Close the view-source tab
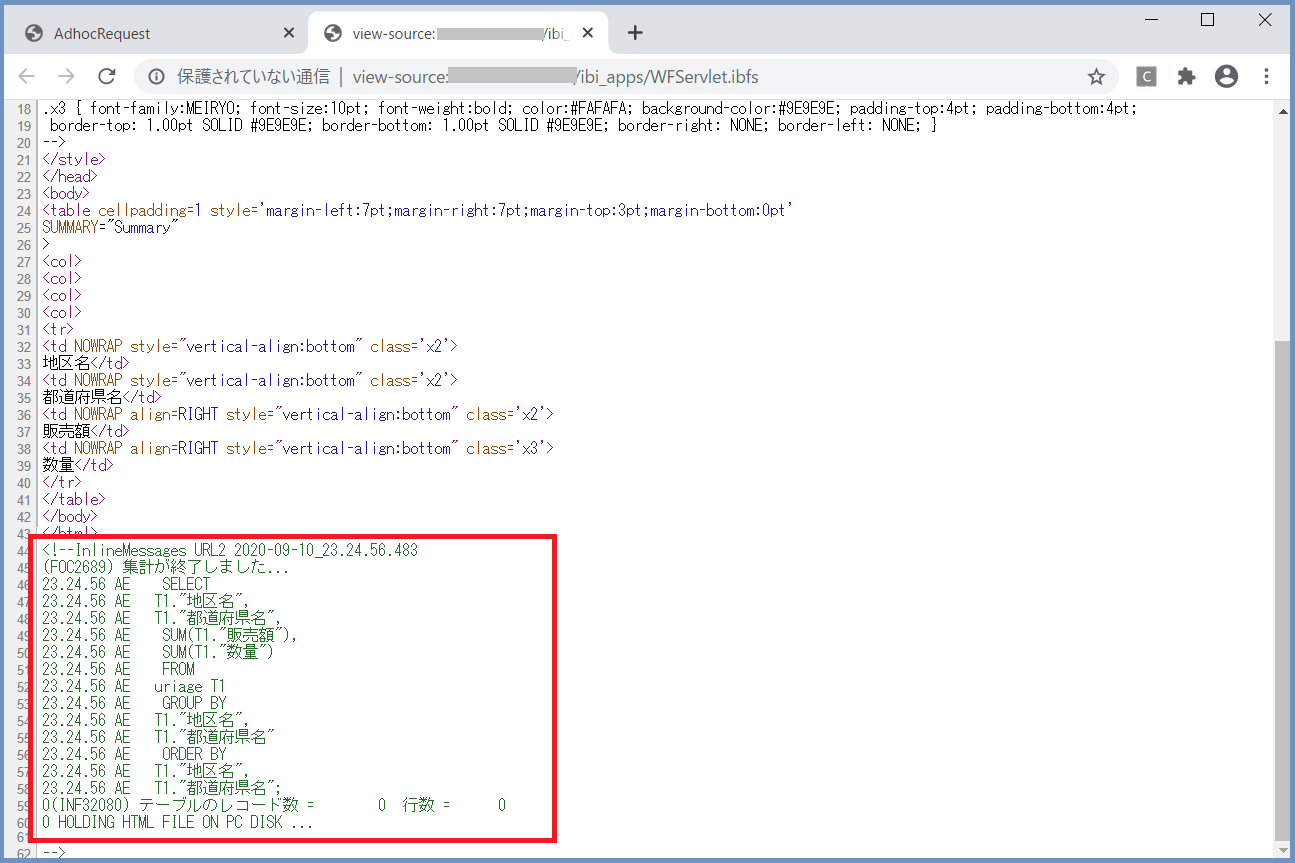This screenshot has width=1295, height=863. [588, 32]
